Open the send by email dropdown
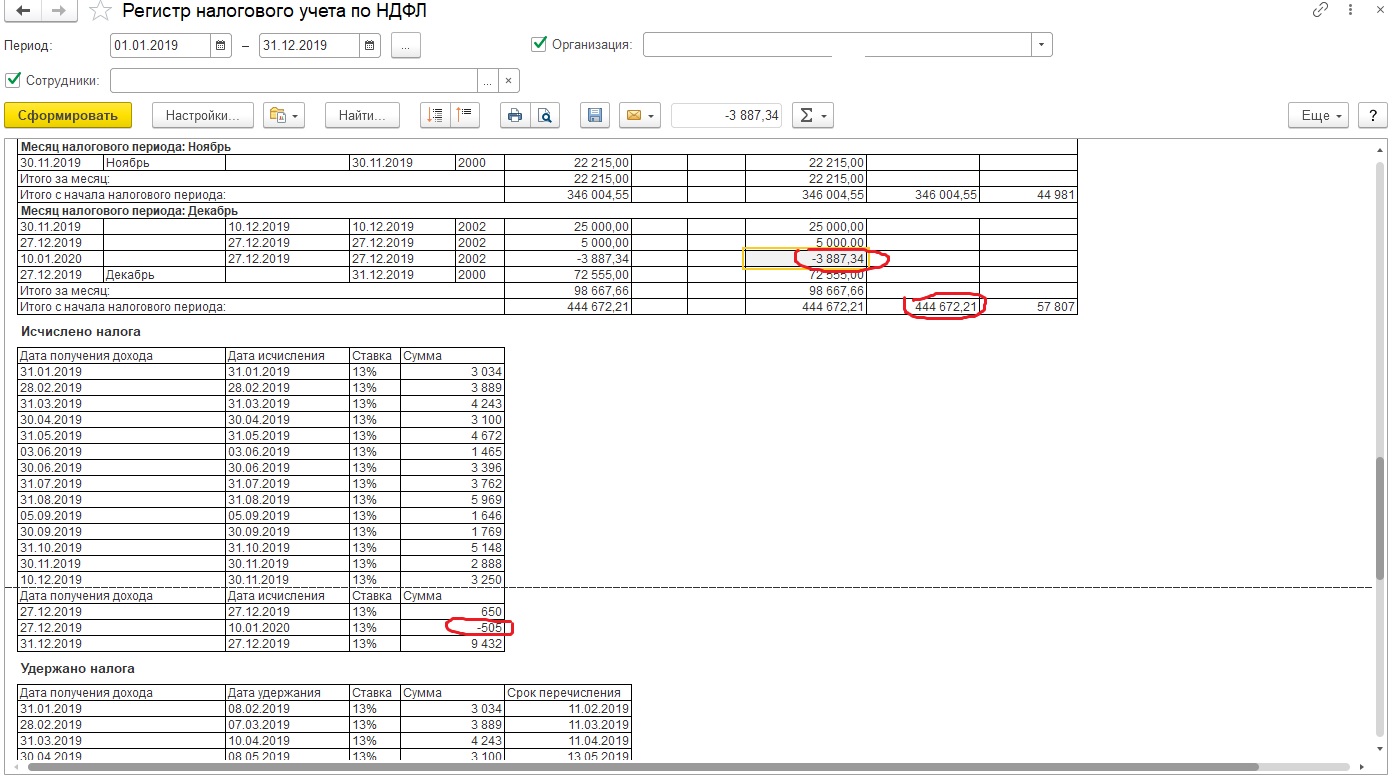Screen dimensions: 1393x777 [640, 115]
